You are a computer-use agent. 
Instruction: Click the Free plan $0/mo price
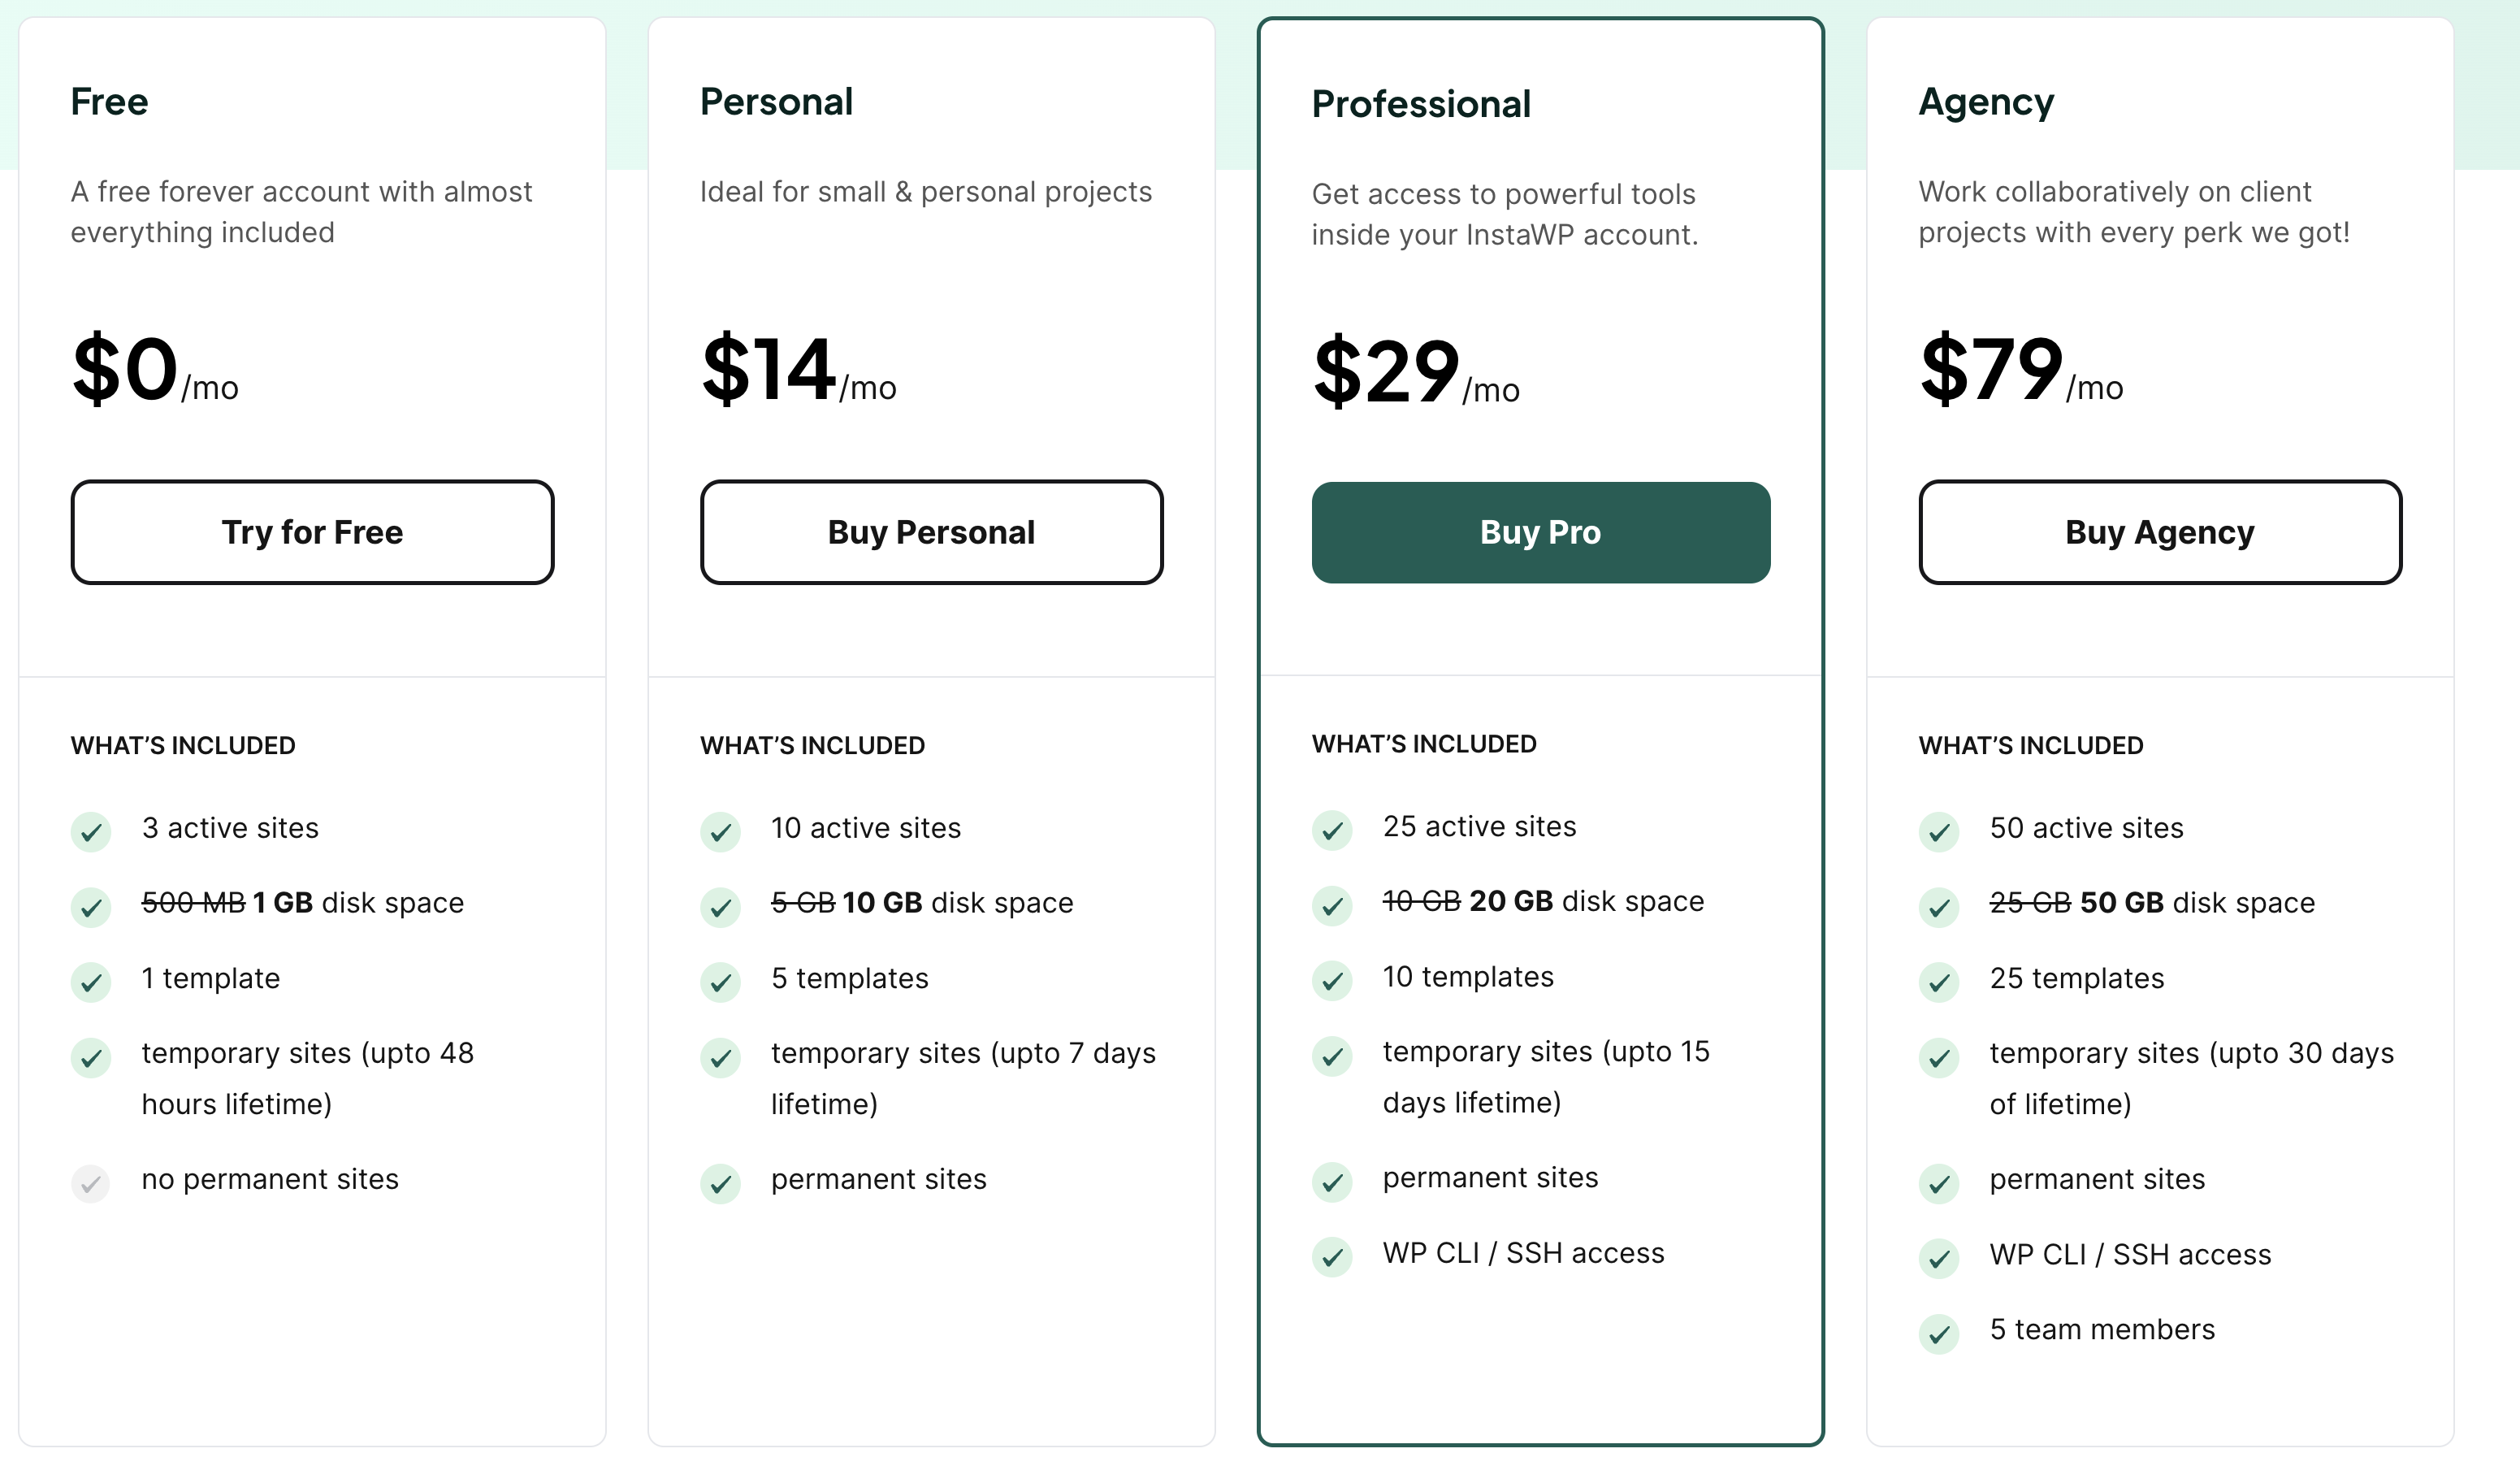pyautogui.click(x=155, y=370)
